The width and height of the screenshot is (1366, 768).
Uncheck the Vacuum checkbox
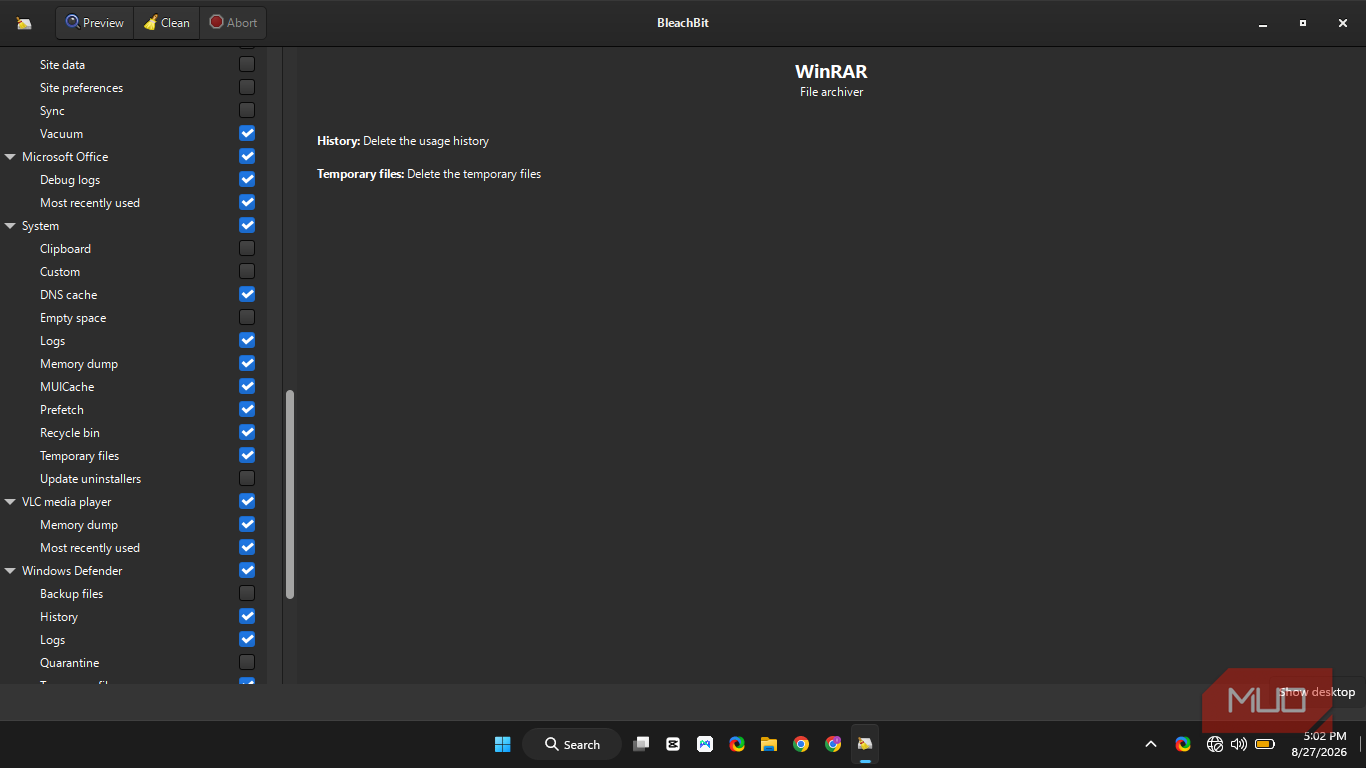coord(247,133)
